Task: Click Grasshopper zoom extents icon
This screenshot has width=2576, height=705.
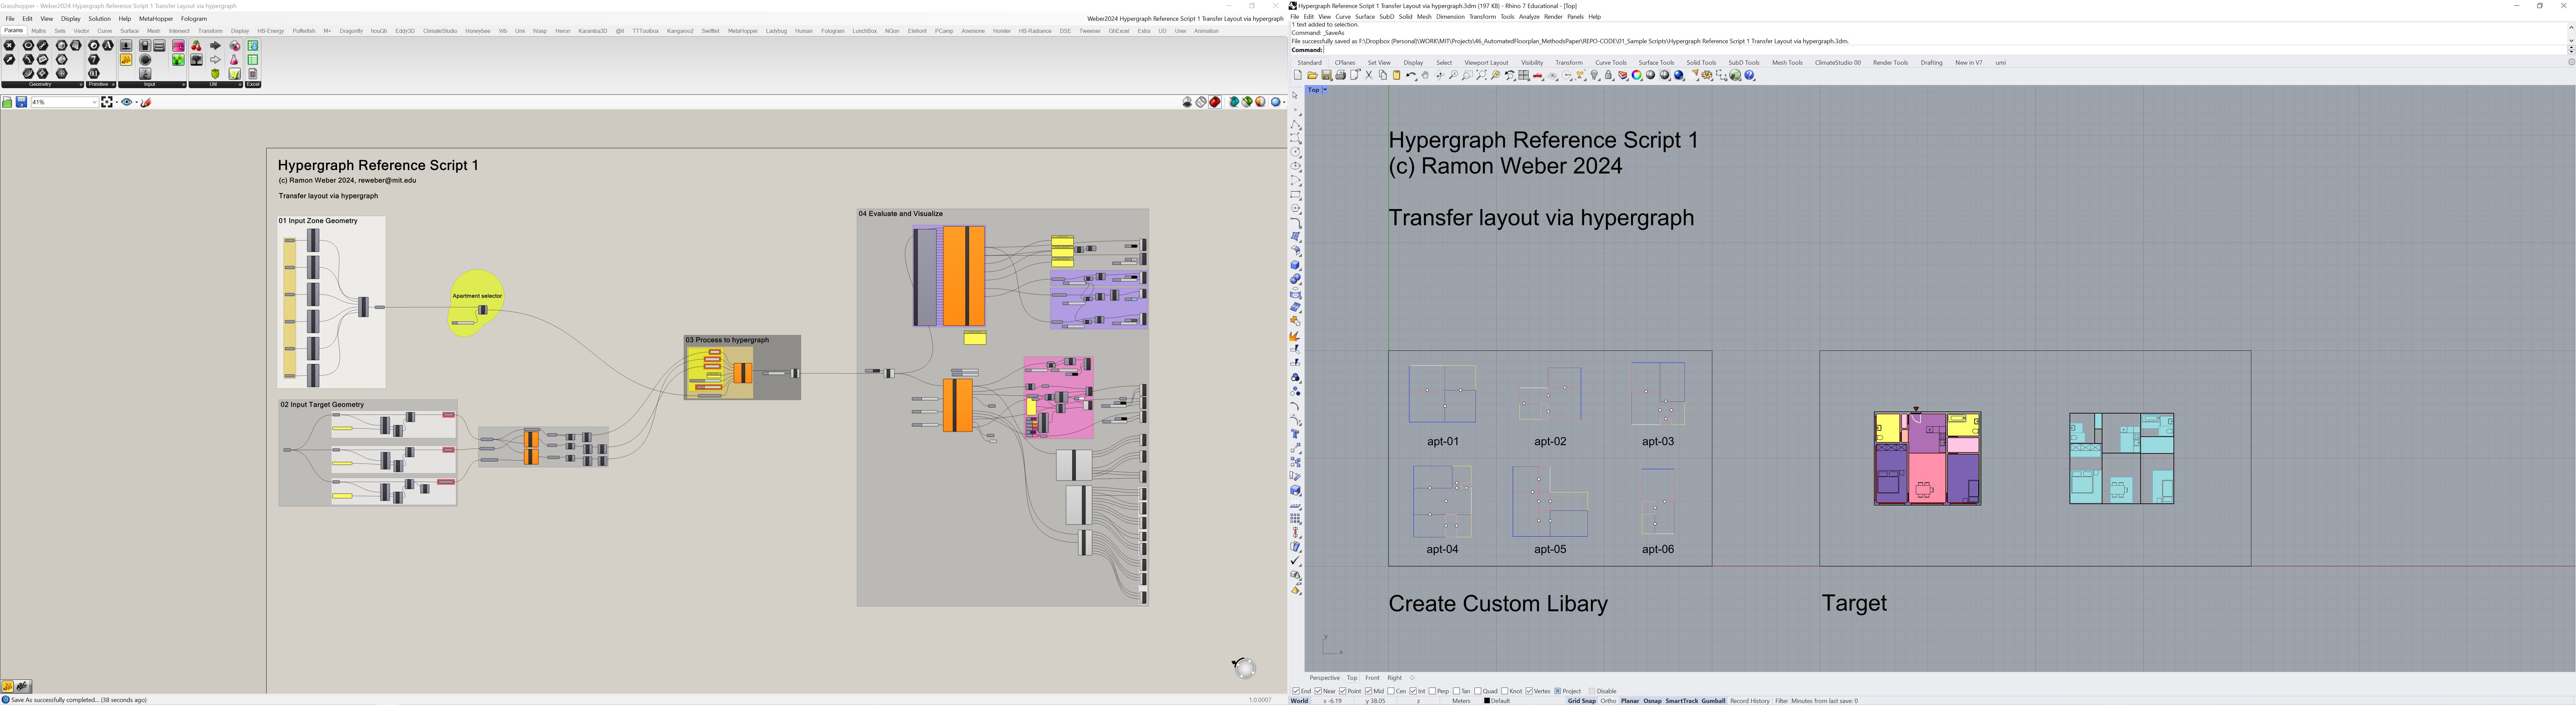Action: pos(107,102)
